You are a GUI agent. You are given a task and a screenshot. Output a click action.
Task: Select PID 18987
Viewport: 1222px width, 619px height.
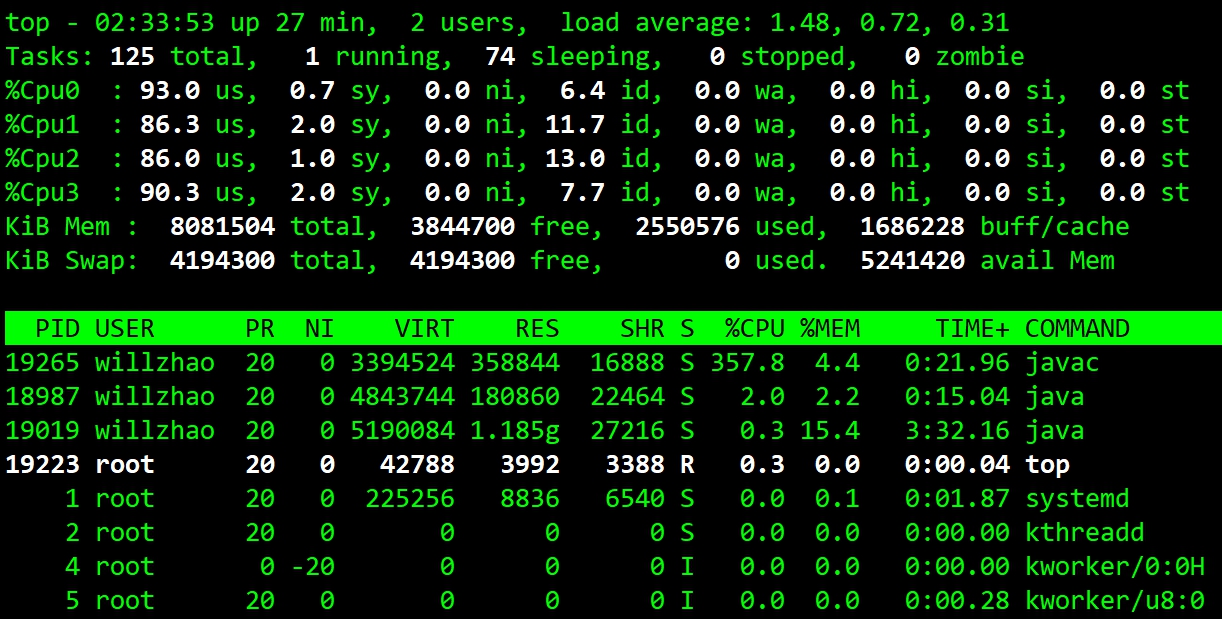[43, 396]
